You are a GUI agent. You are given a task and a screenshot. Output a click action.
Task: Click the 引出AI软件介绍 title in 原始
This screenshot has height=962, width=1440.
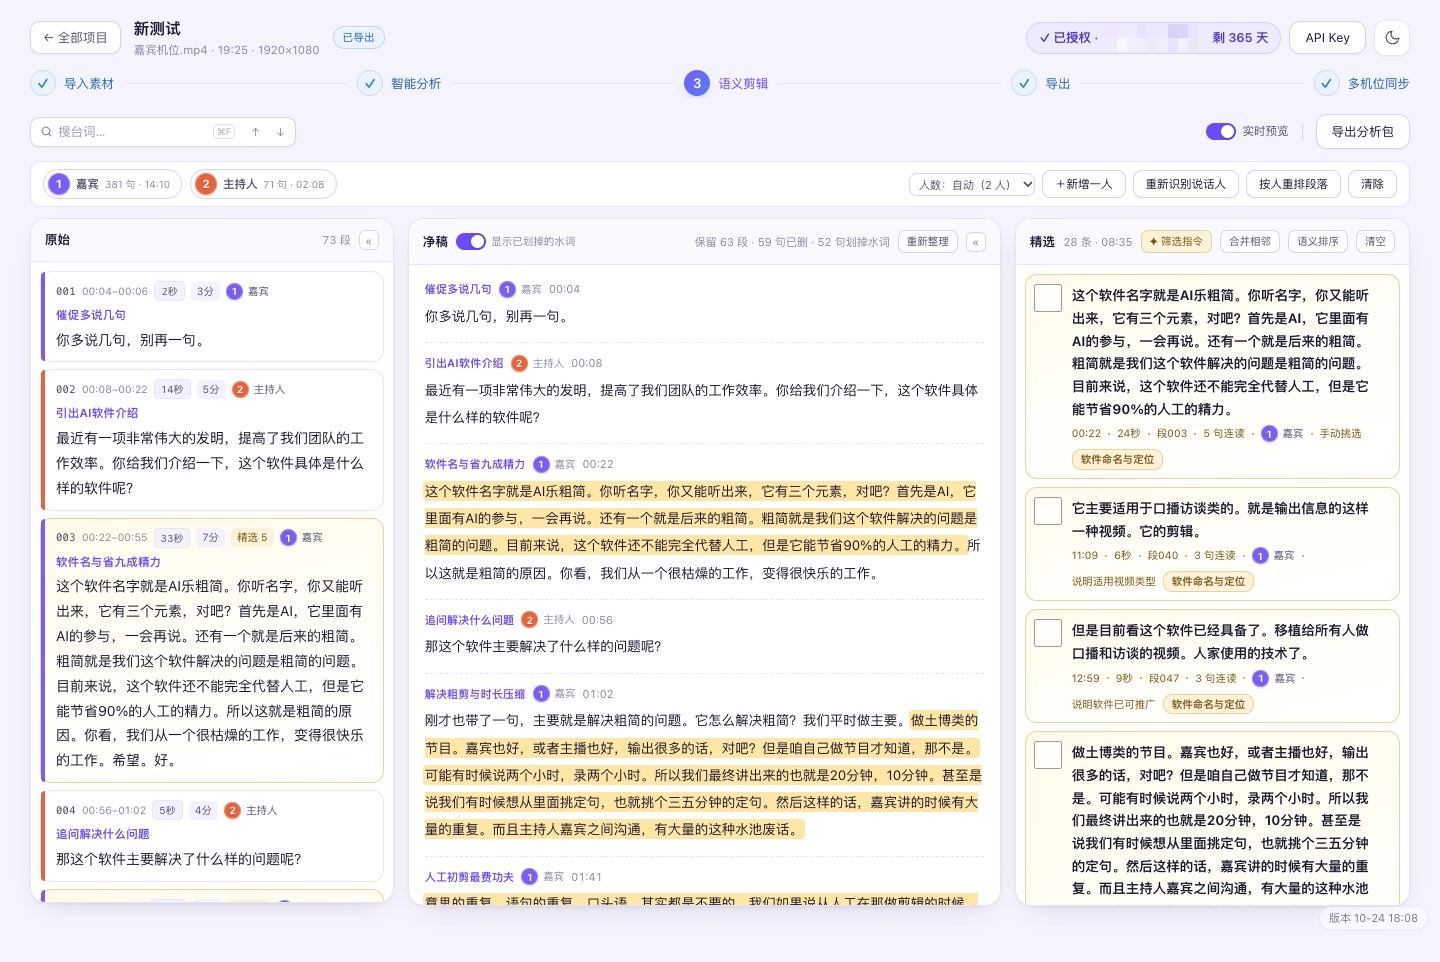click(97, 413)
